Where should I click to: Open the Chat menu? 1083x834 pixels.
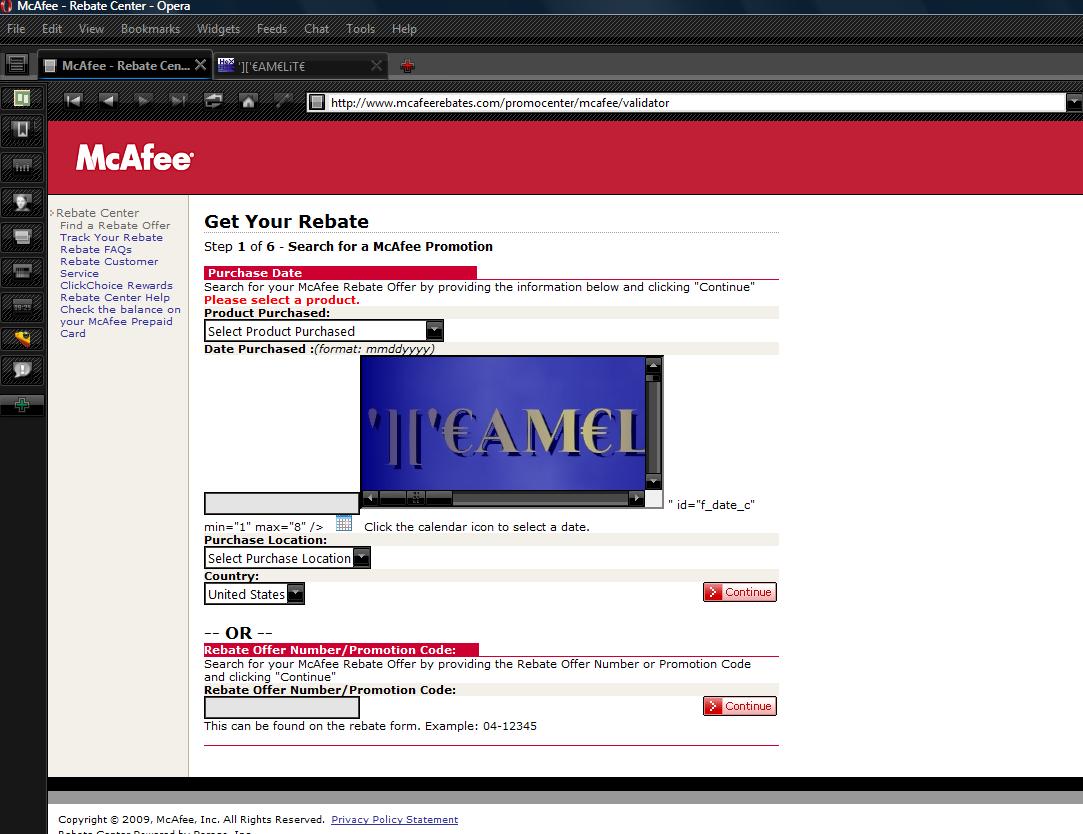point(316,29)
